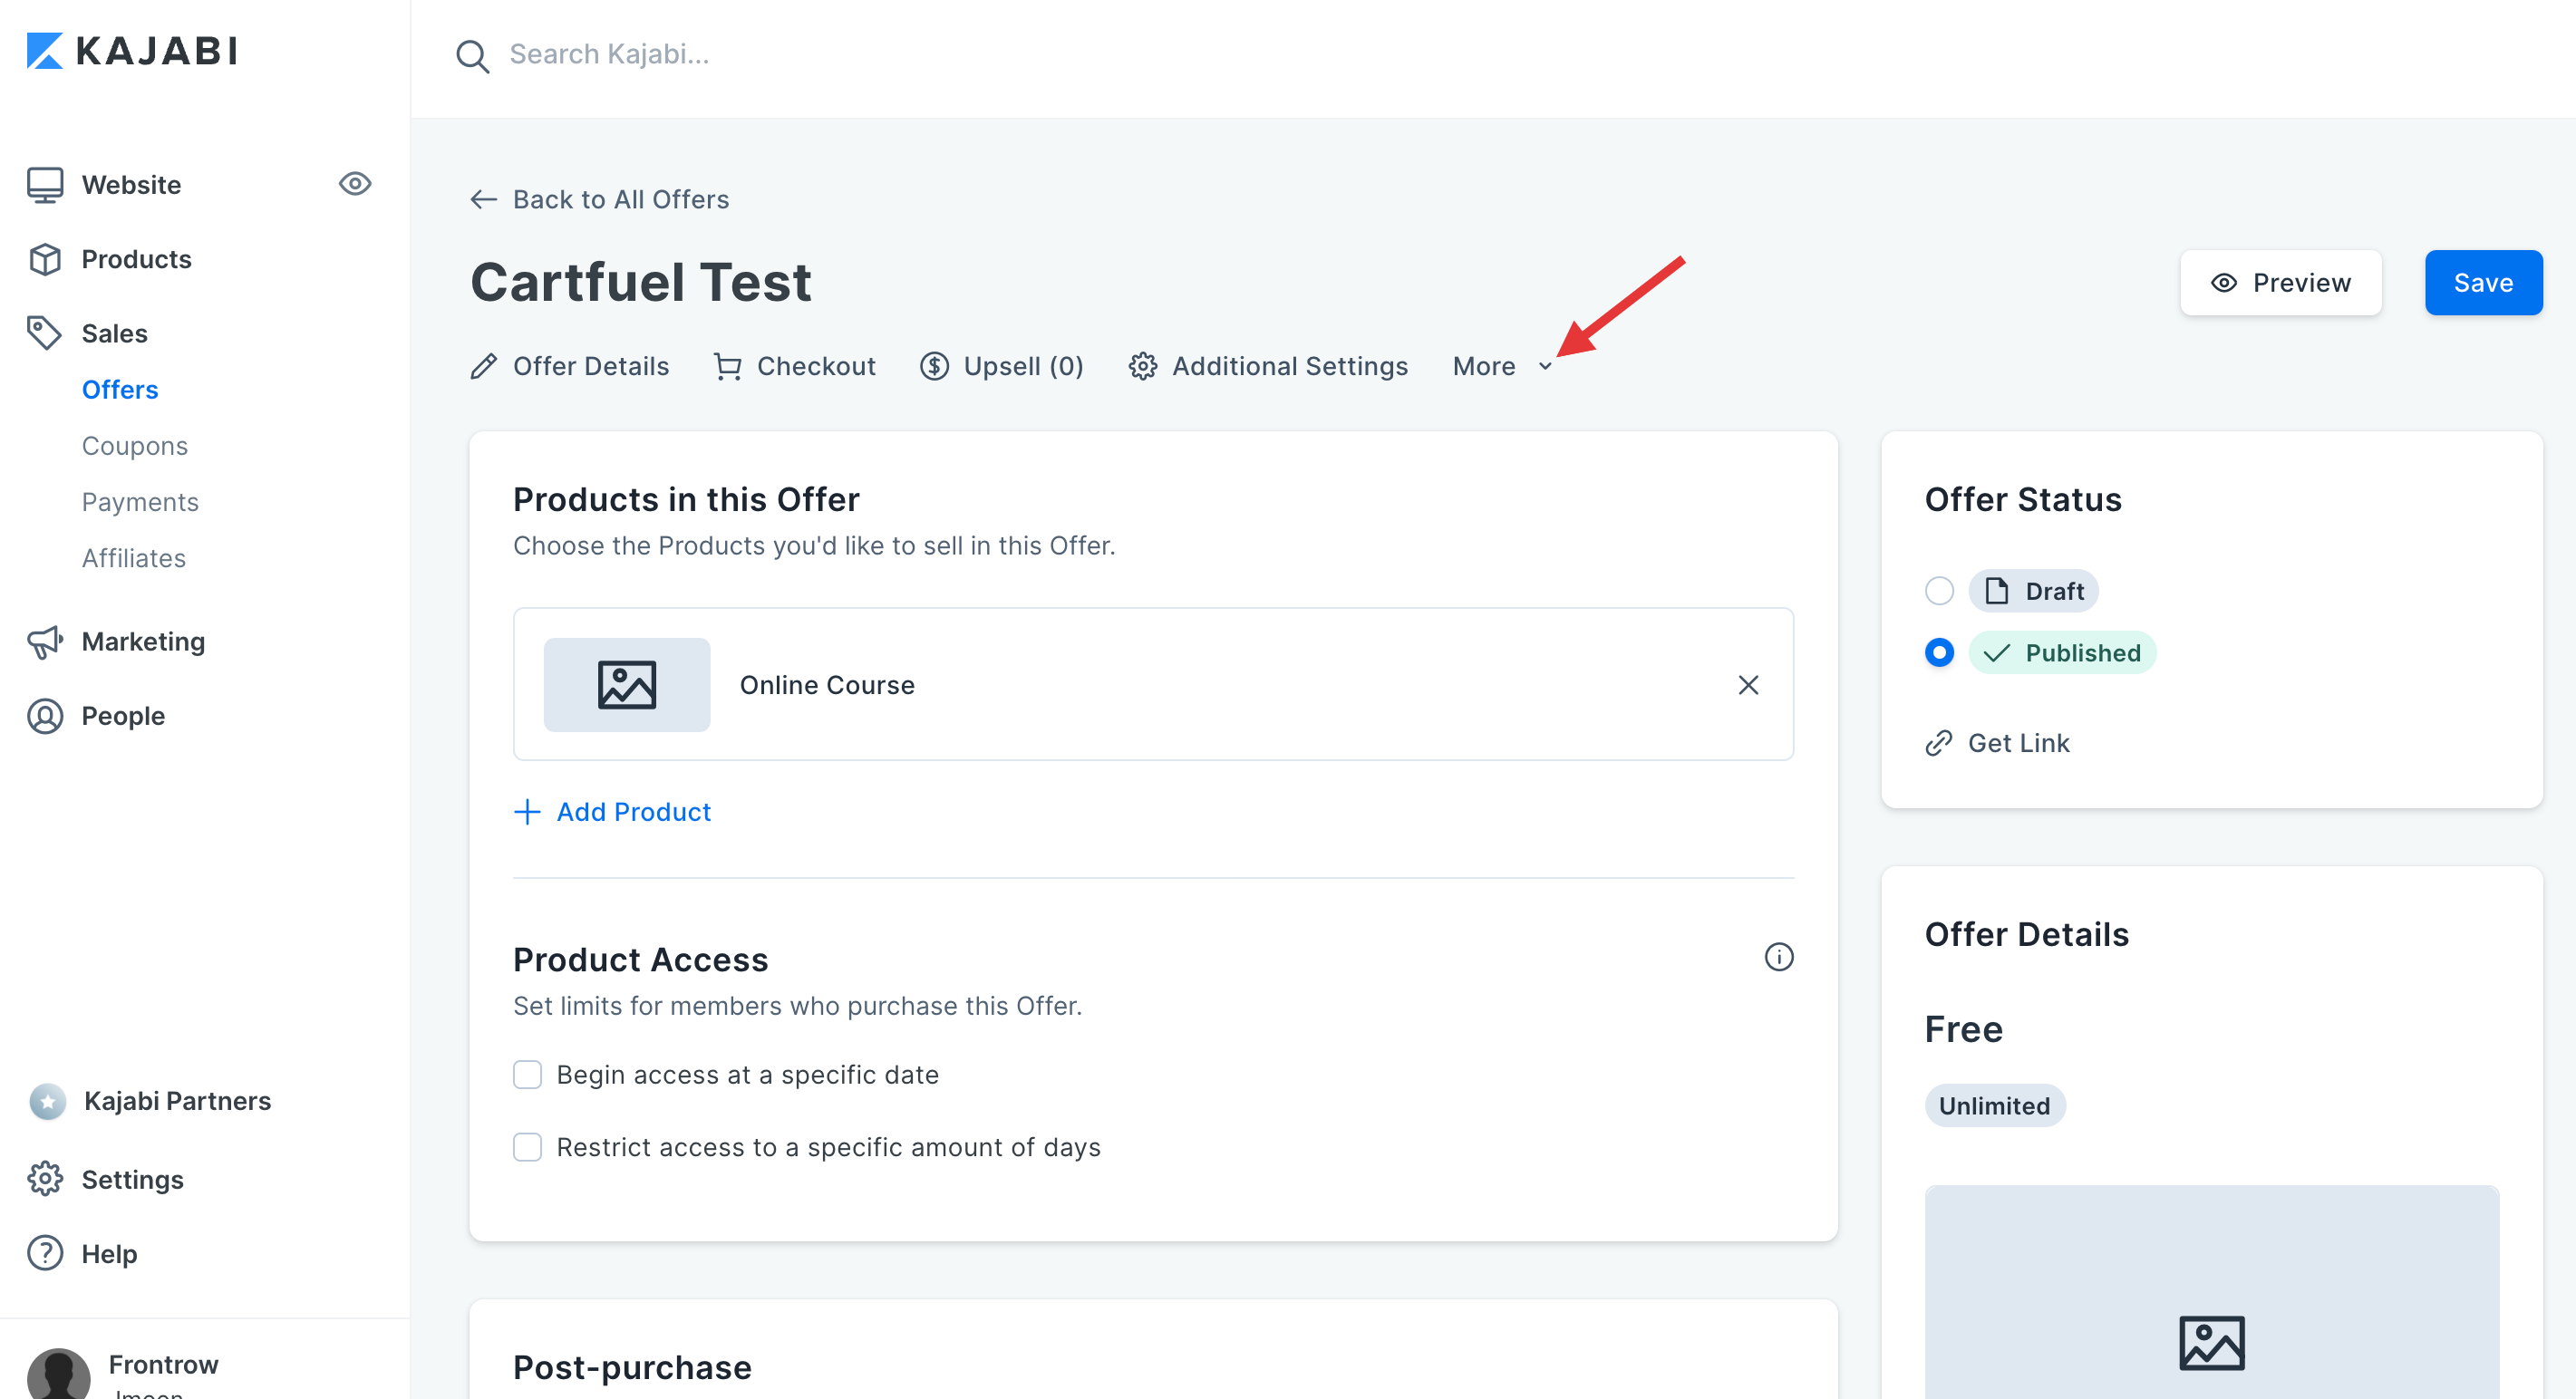Open Settings gear in sidebar
The width and height of the screenshot is (2576, 1399).
[x=46, y=1179]
